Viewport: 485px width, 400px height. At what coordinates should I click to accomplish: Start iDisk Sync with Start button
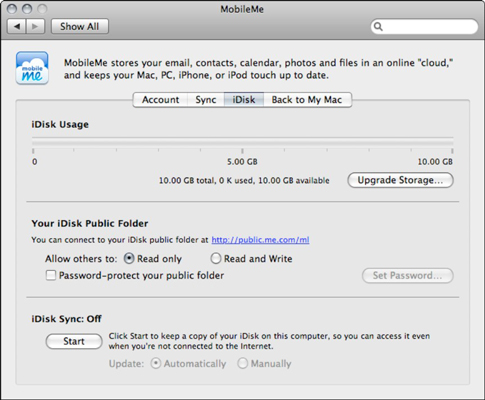point(74,341)
